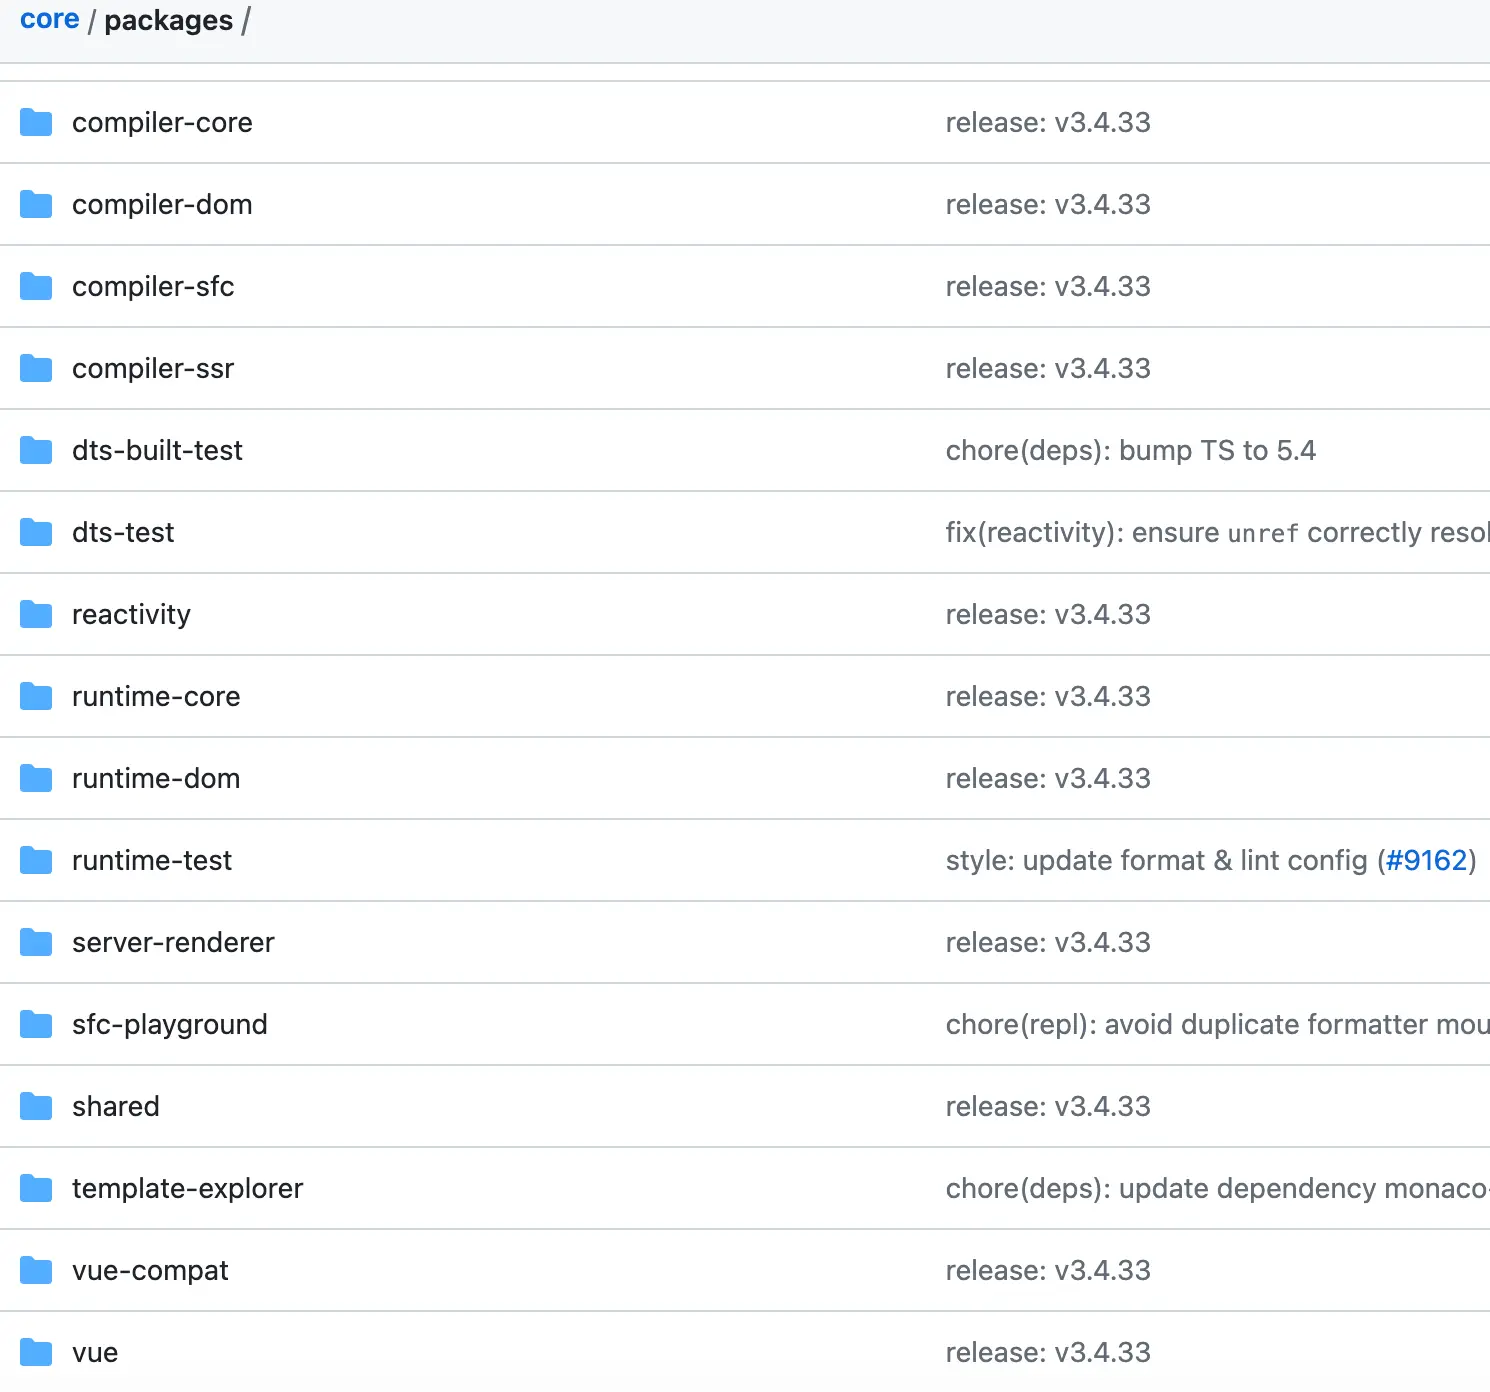Open runtime-core's release v3.4.33 commit
The image size is (1490, 1392).
click(x=1048, y=696)
